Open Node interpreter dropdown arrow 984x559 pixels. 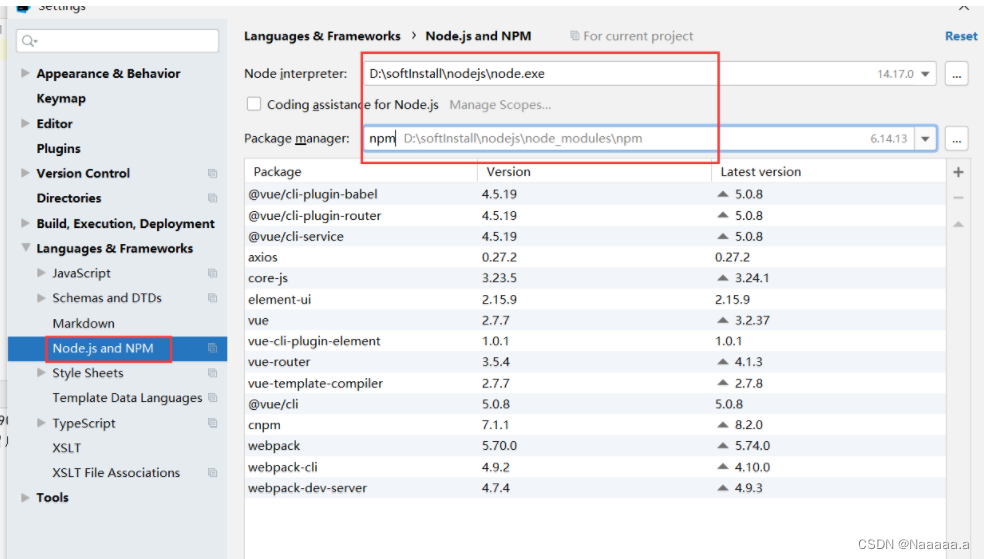[x=925, y=74]
